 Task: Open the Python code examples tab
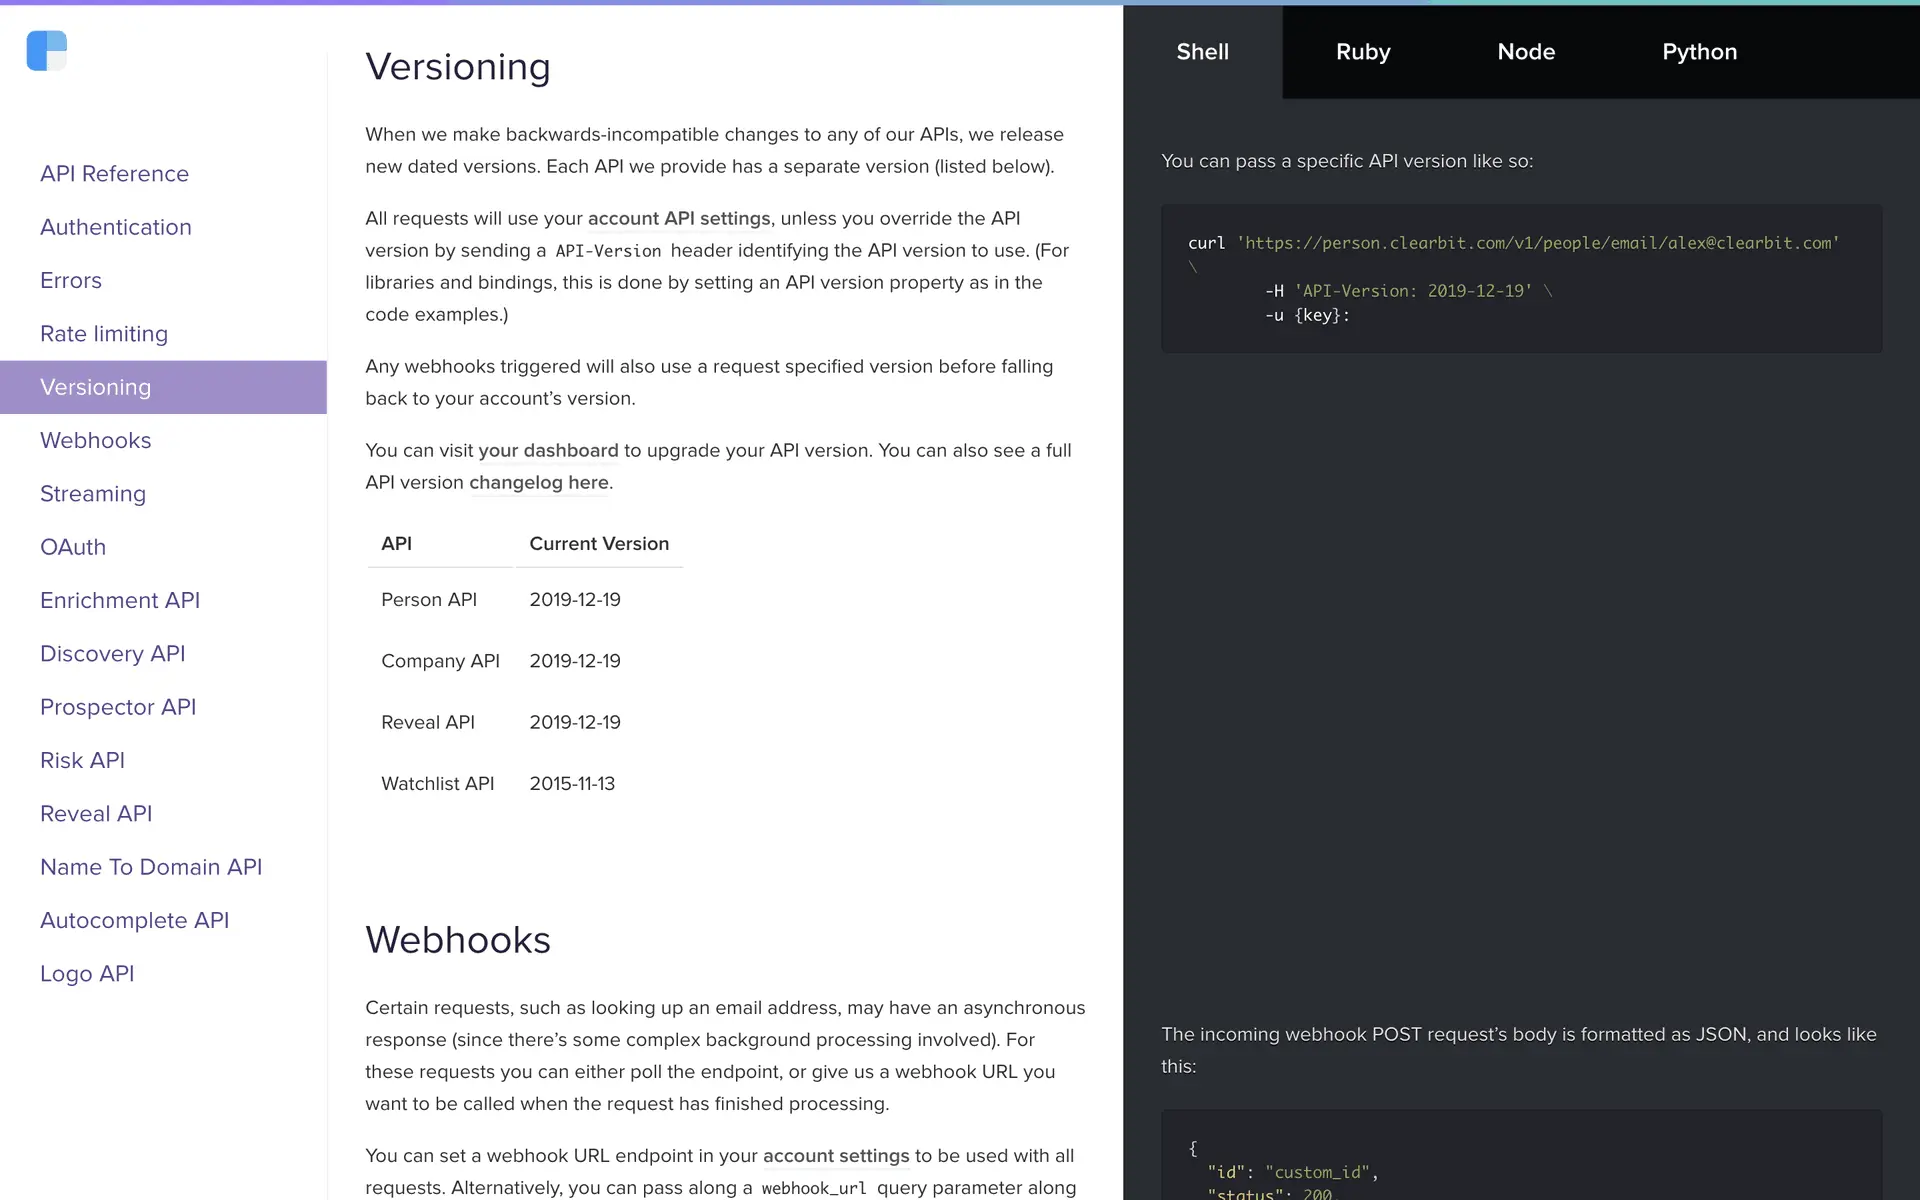[1699, 52]
